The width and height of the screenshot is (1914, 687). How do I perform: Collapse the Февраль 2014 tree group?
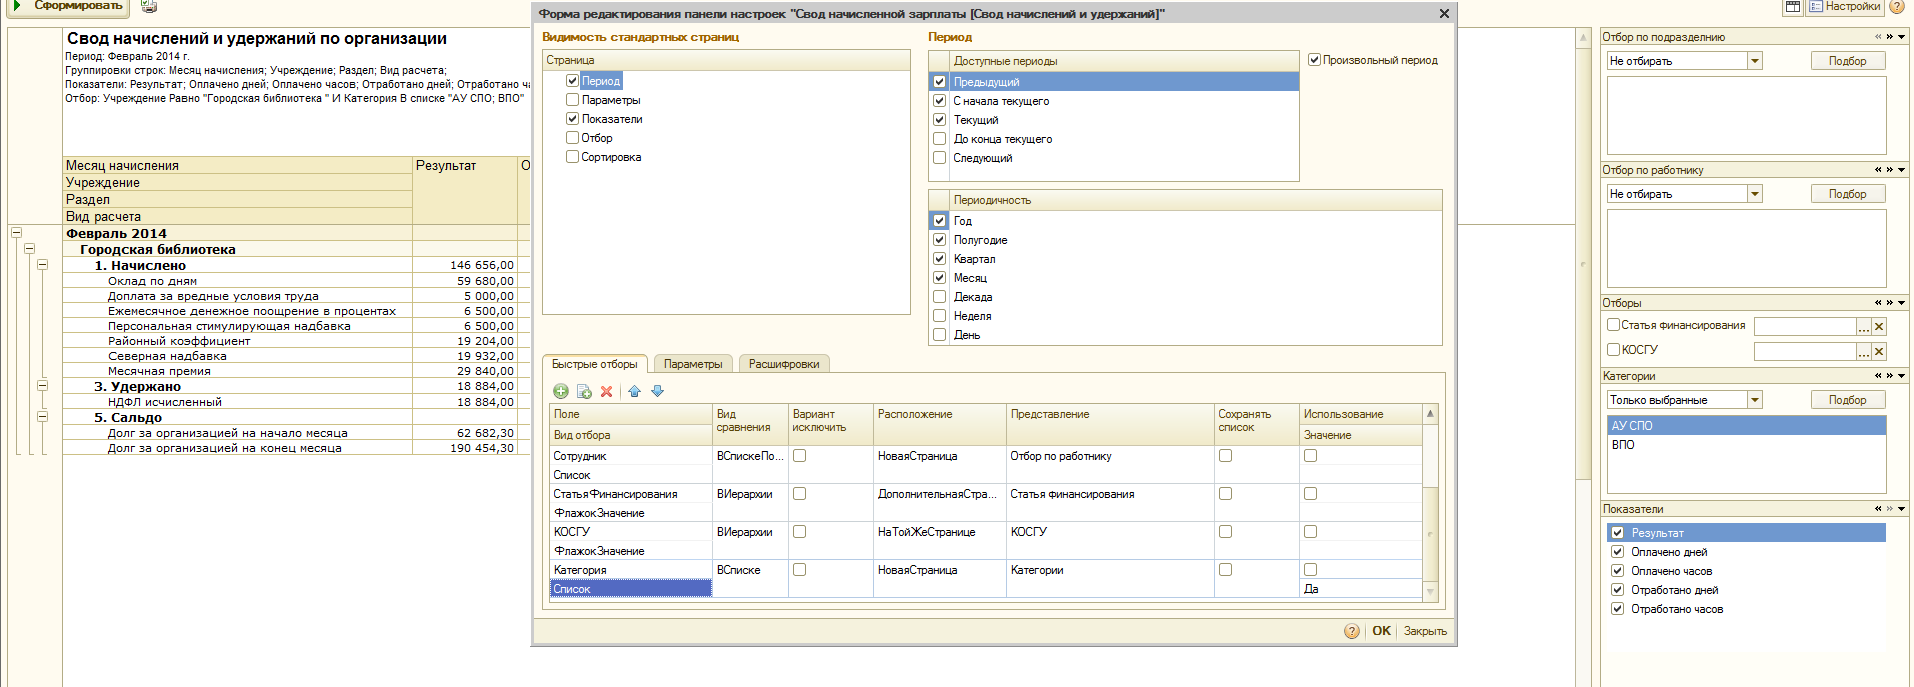pos(16,233)
